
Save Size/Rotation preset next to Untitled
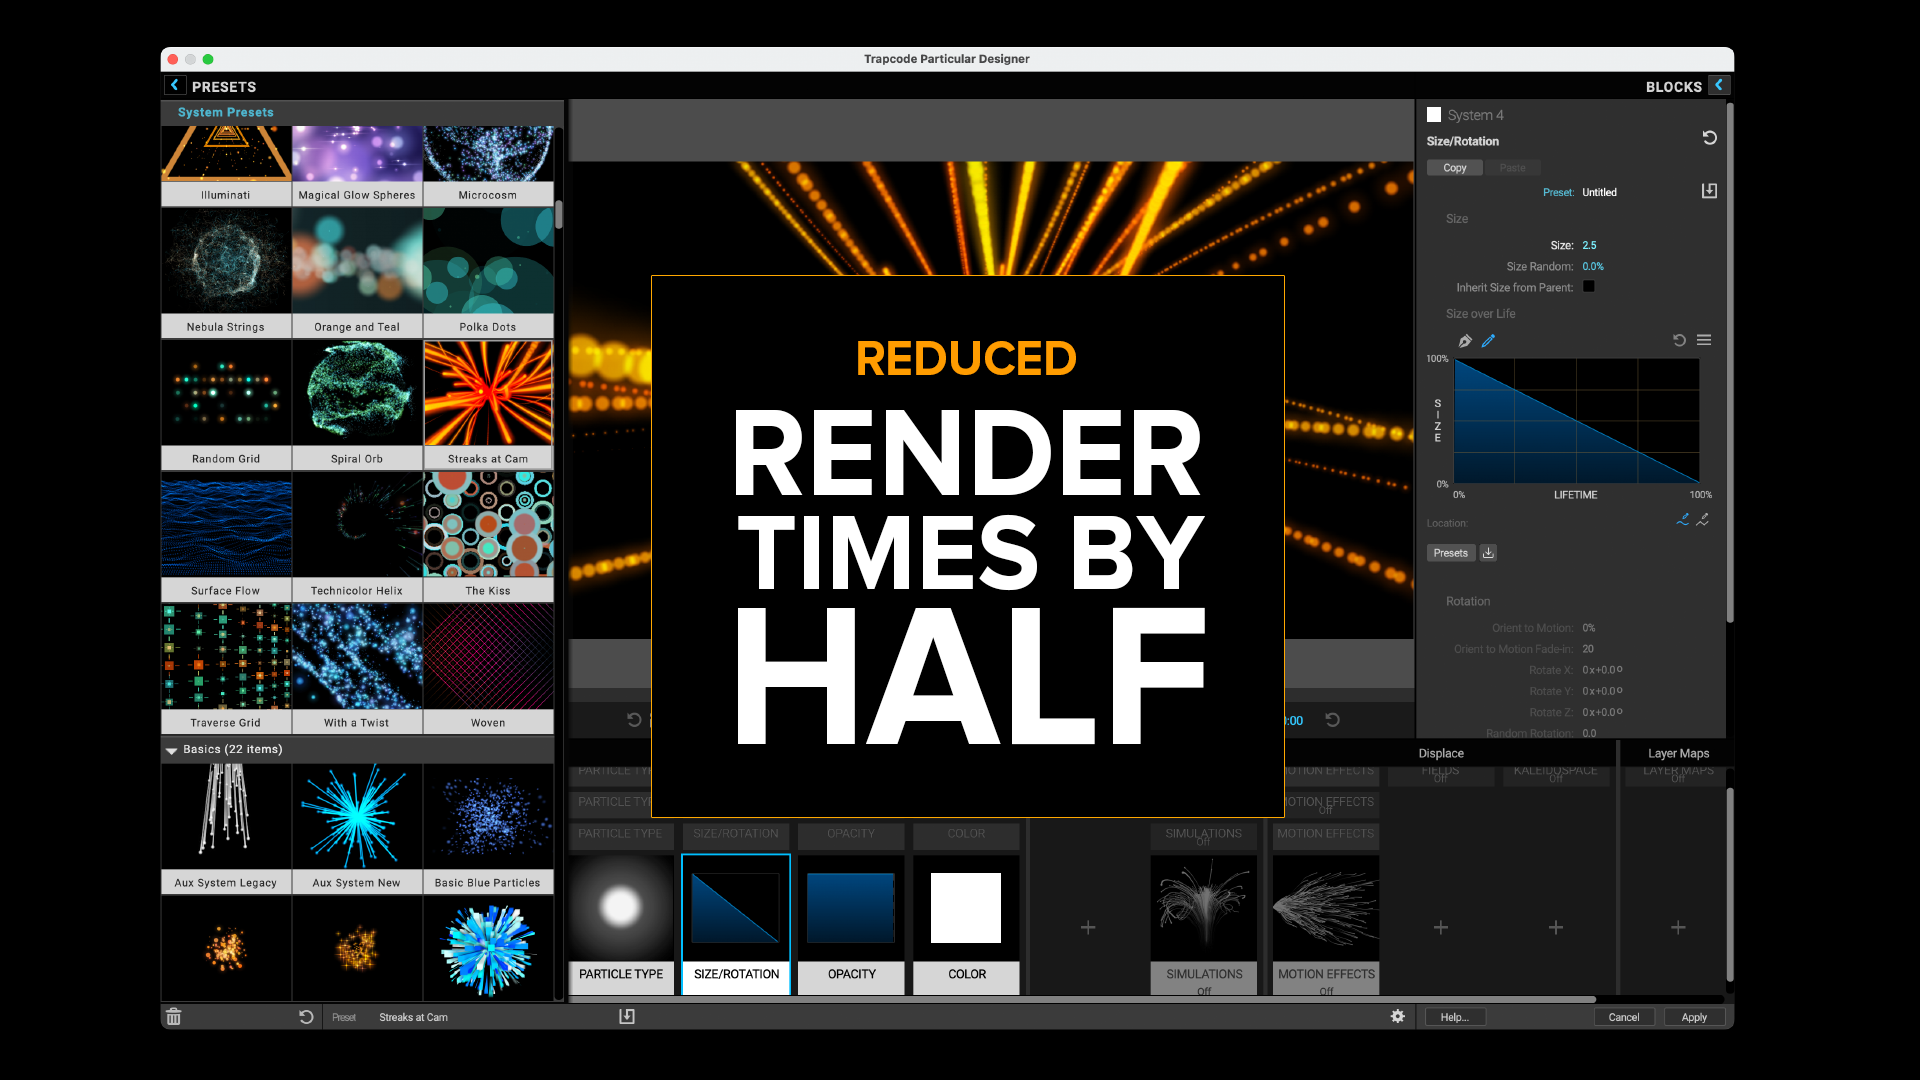click(x=1709, y=191)
